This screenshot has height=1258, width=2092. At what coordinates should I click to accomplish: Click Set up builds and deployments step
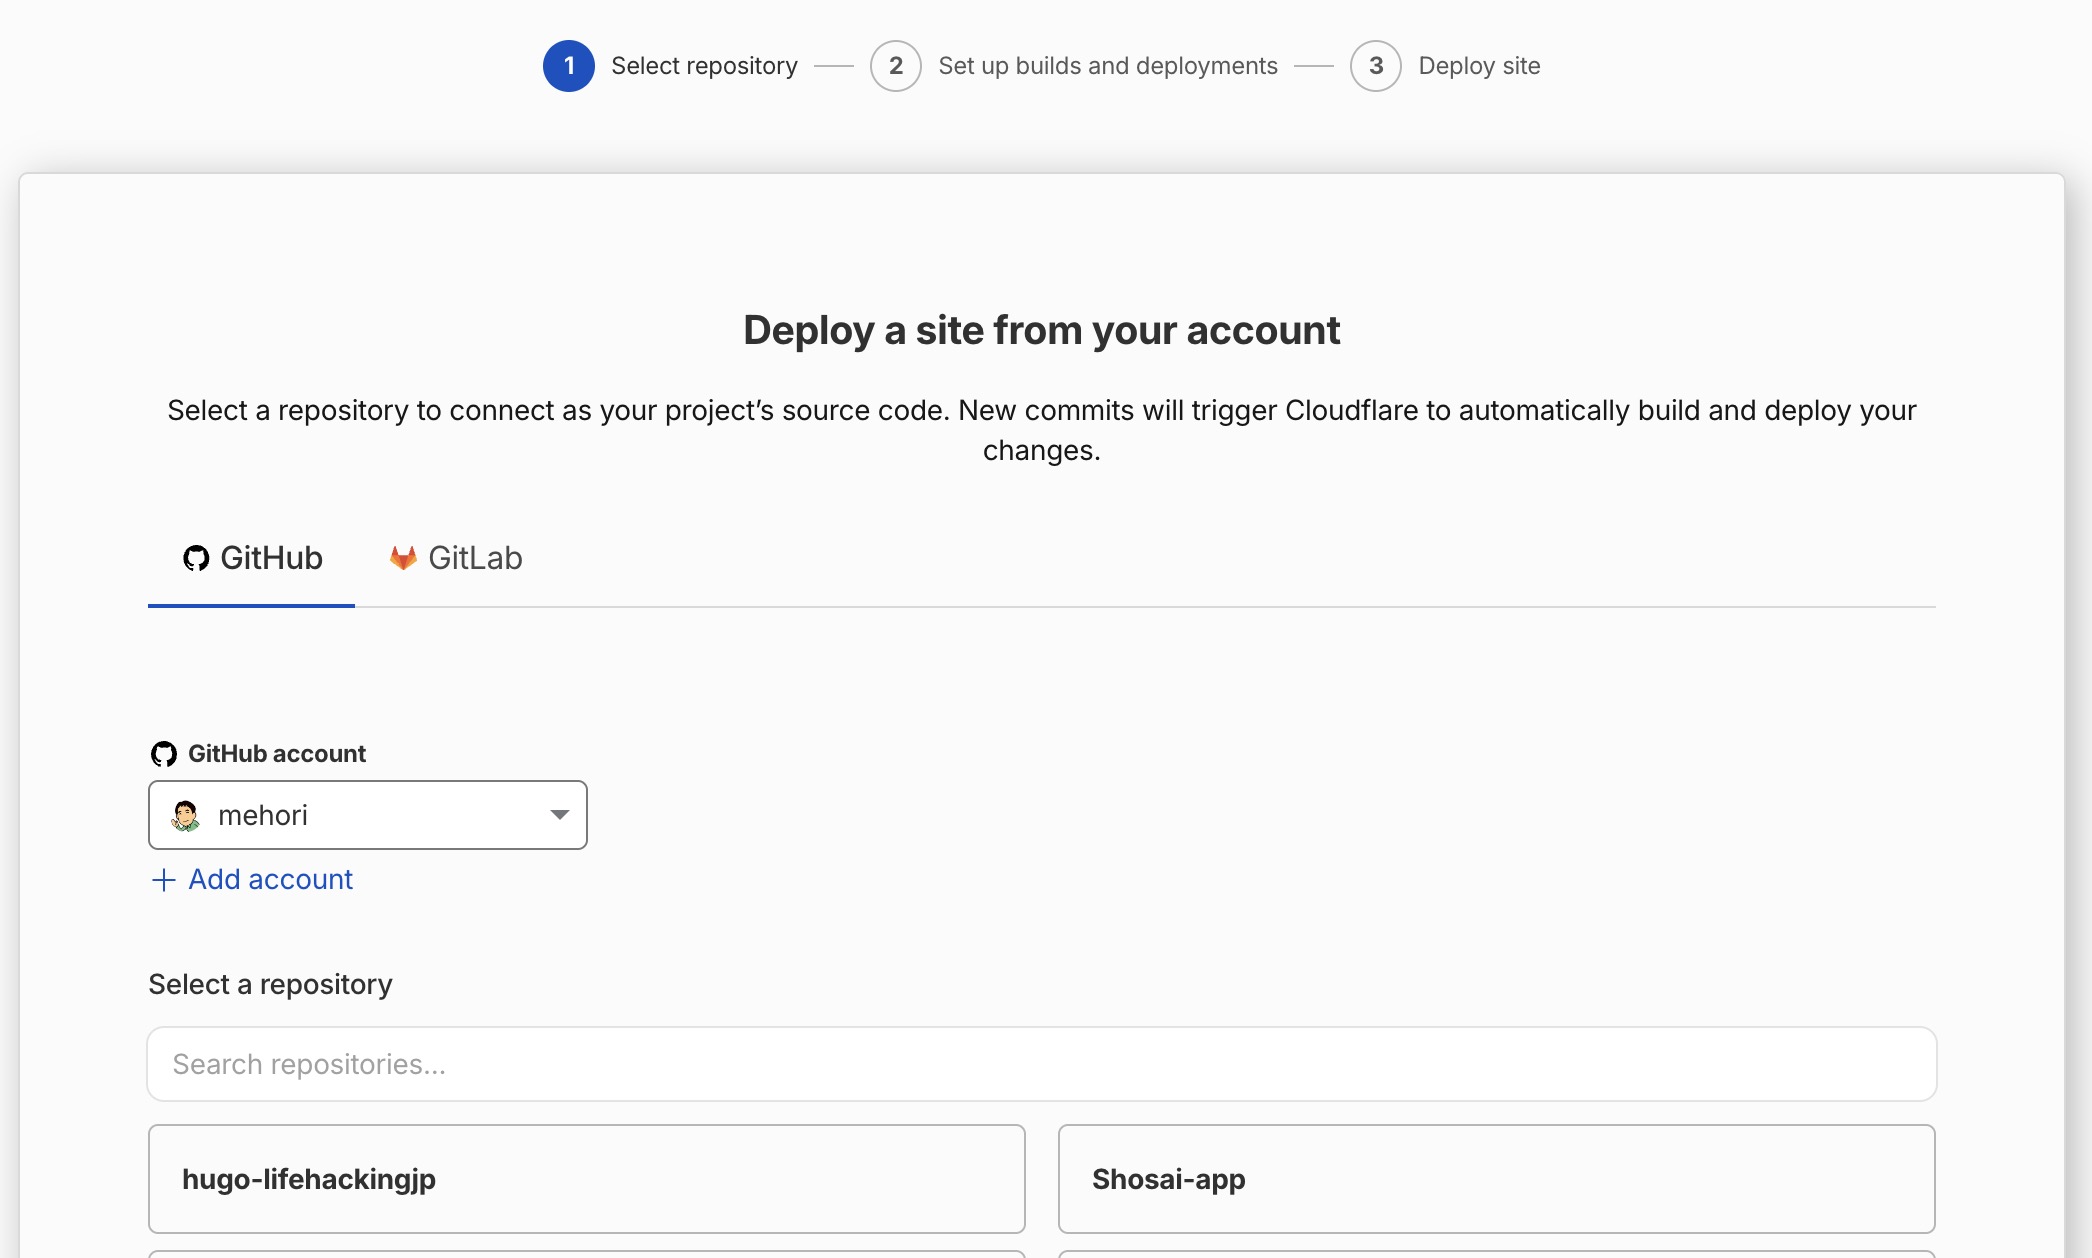(x=1108, y=66)
